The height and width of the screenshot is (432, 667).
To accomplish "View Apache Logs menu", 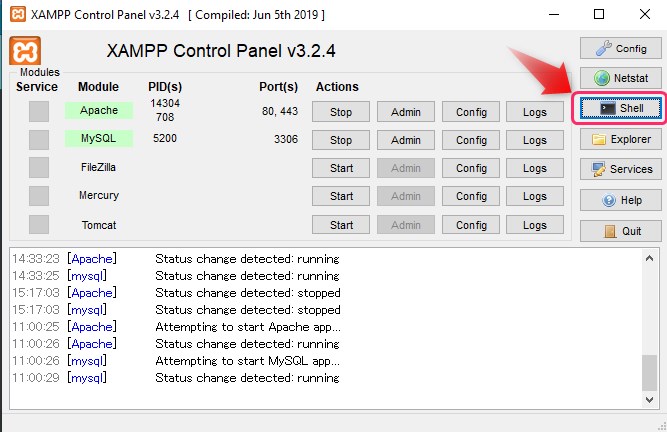I will pos(535,112).
